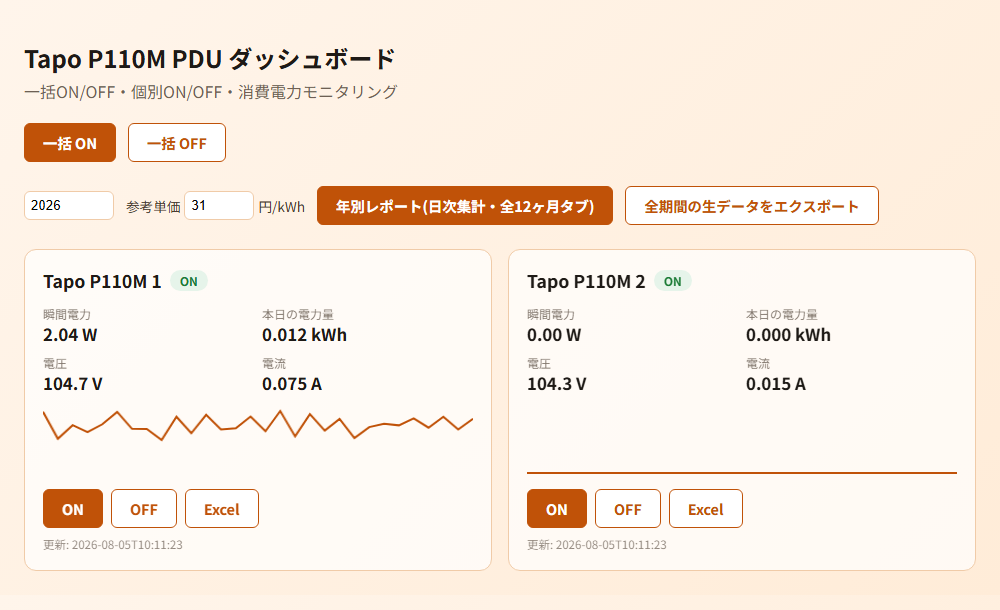Download Excel for Tapo P110M 1
Viewport: 1000px width, 610px height.
pyautogui.click(x=222, y=509)
